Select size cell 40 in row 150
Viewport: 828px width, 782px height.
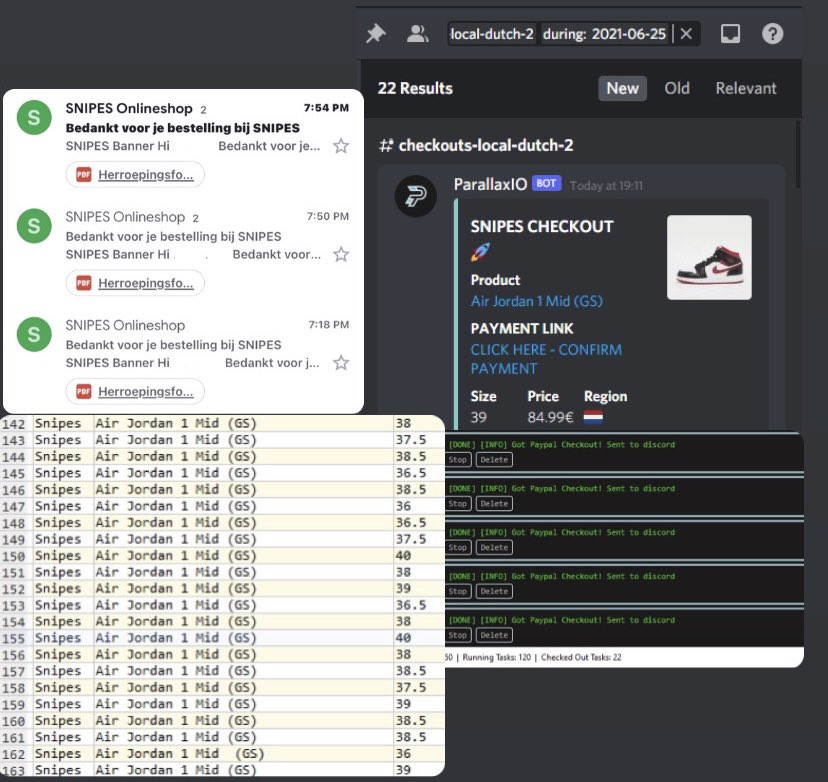tap(418, 555)
